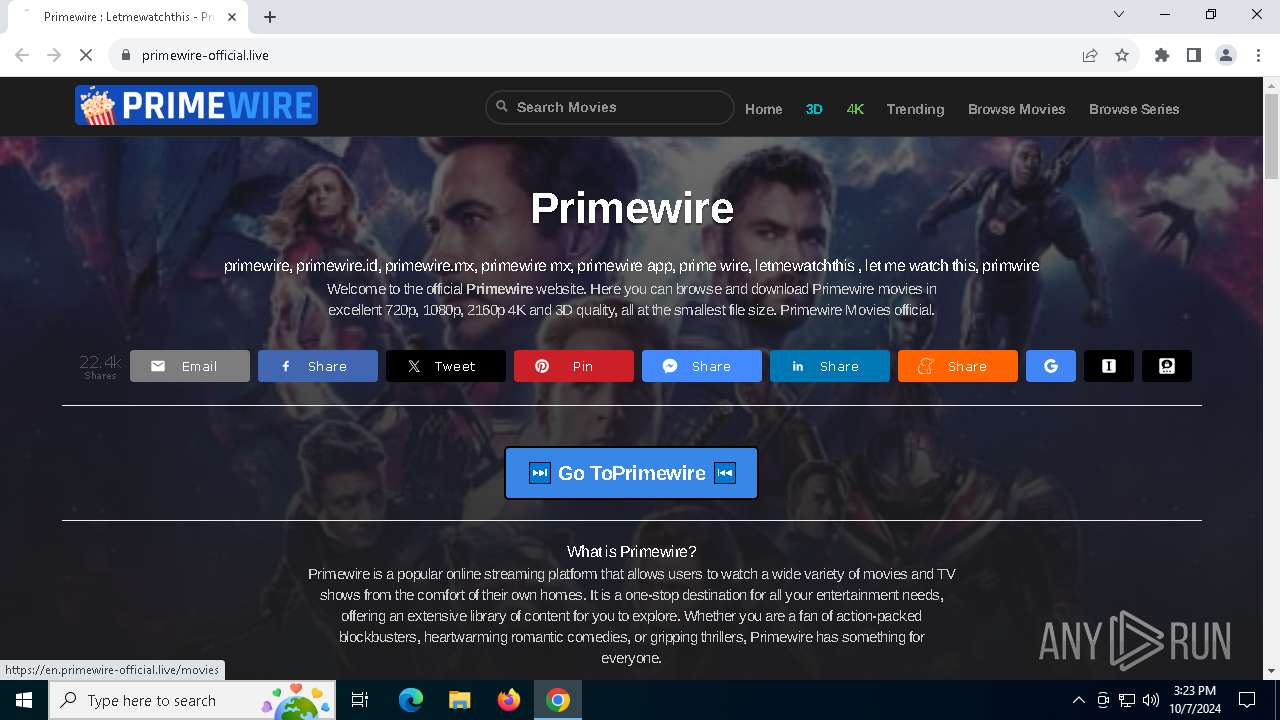Open File Explorer from taskbar
Image resolution: width=1280 pixels, height=720 pixels.
[459, 700]
